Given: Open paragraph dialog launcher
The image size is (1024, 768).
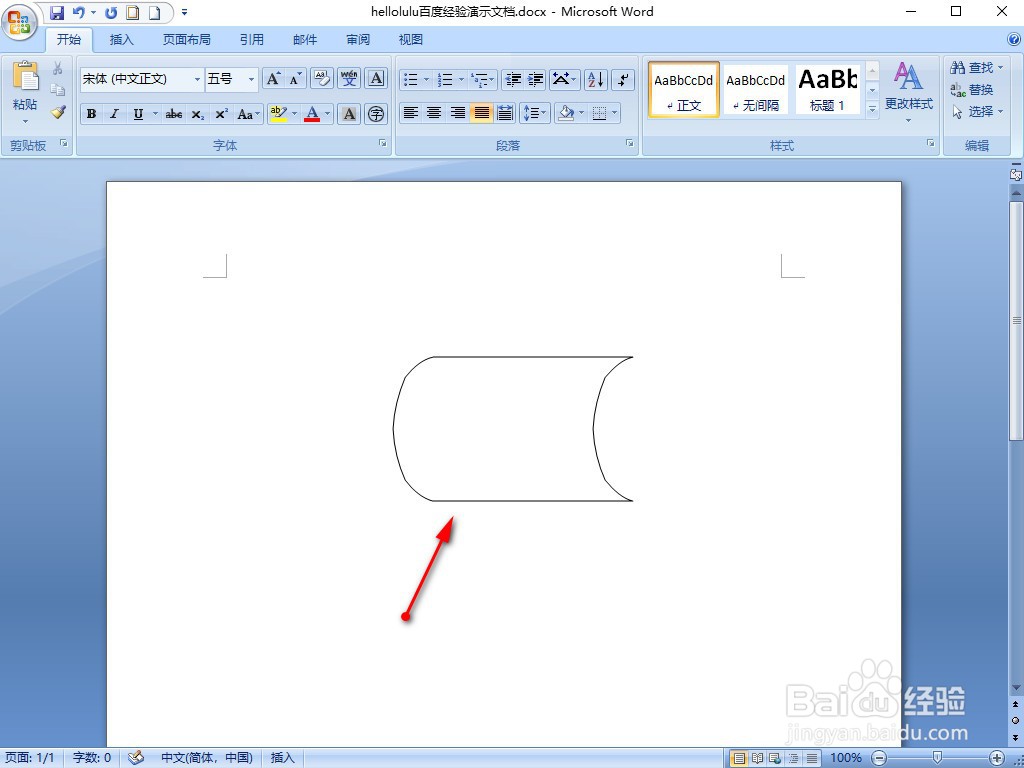Looking at the screenshot, I should pyautogui.click(x=630, y=143).
